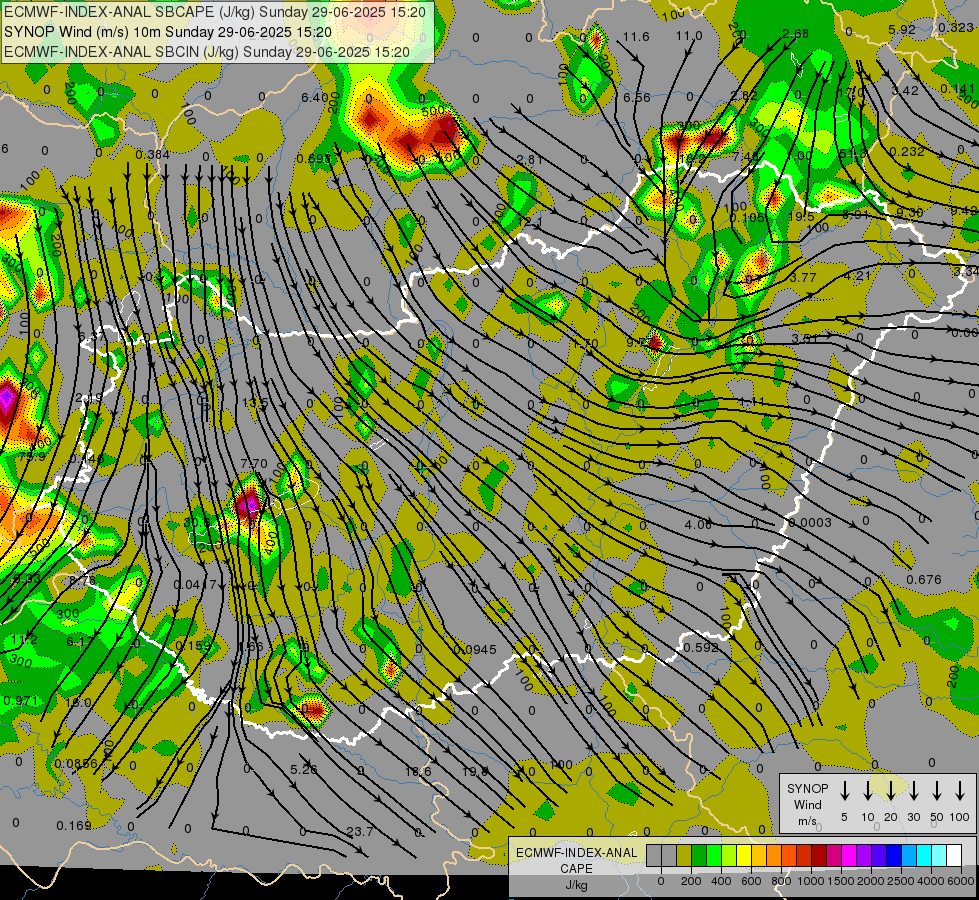Viewport: 979px width, 900px height.
Task: Click the 20 m/s wind arrow in SYNOP legend
Action: coord(890,791)
